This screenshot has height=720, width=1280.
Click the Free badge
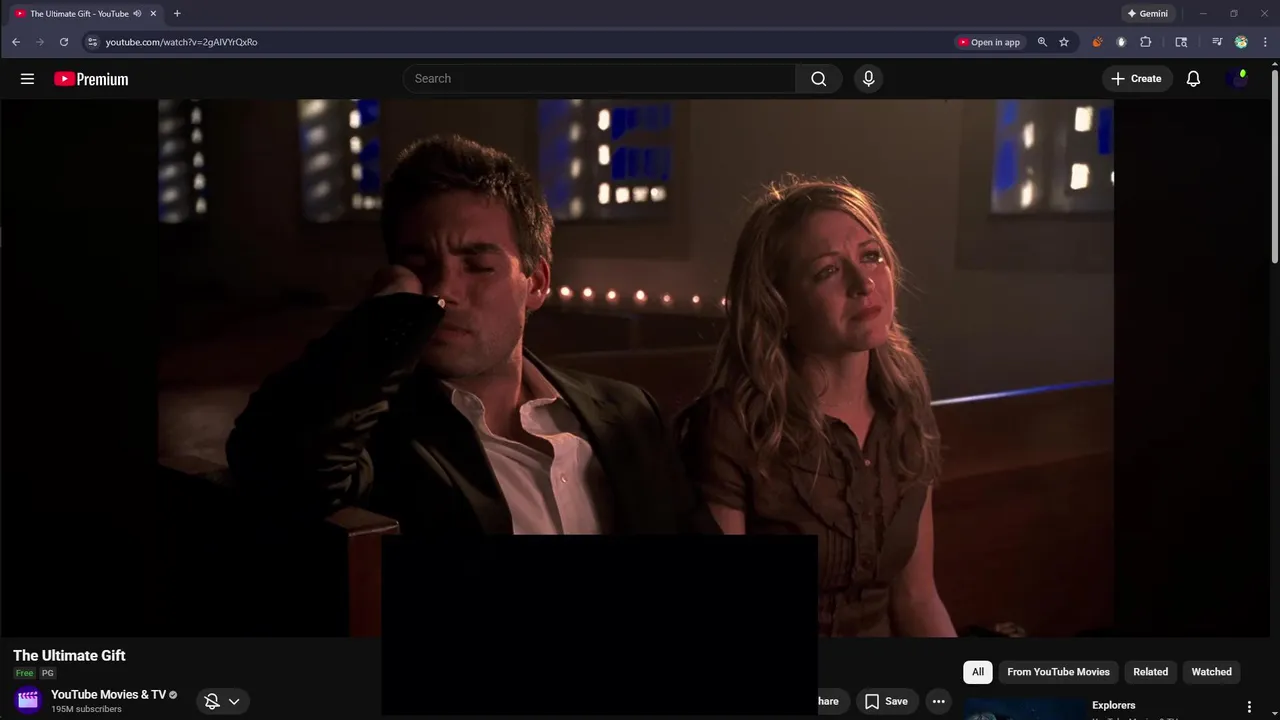(24, 673)
